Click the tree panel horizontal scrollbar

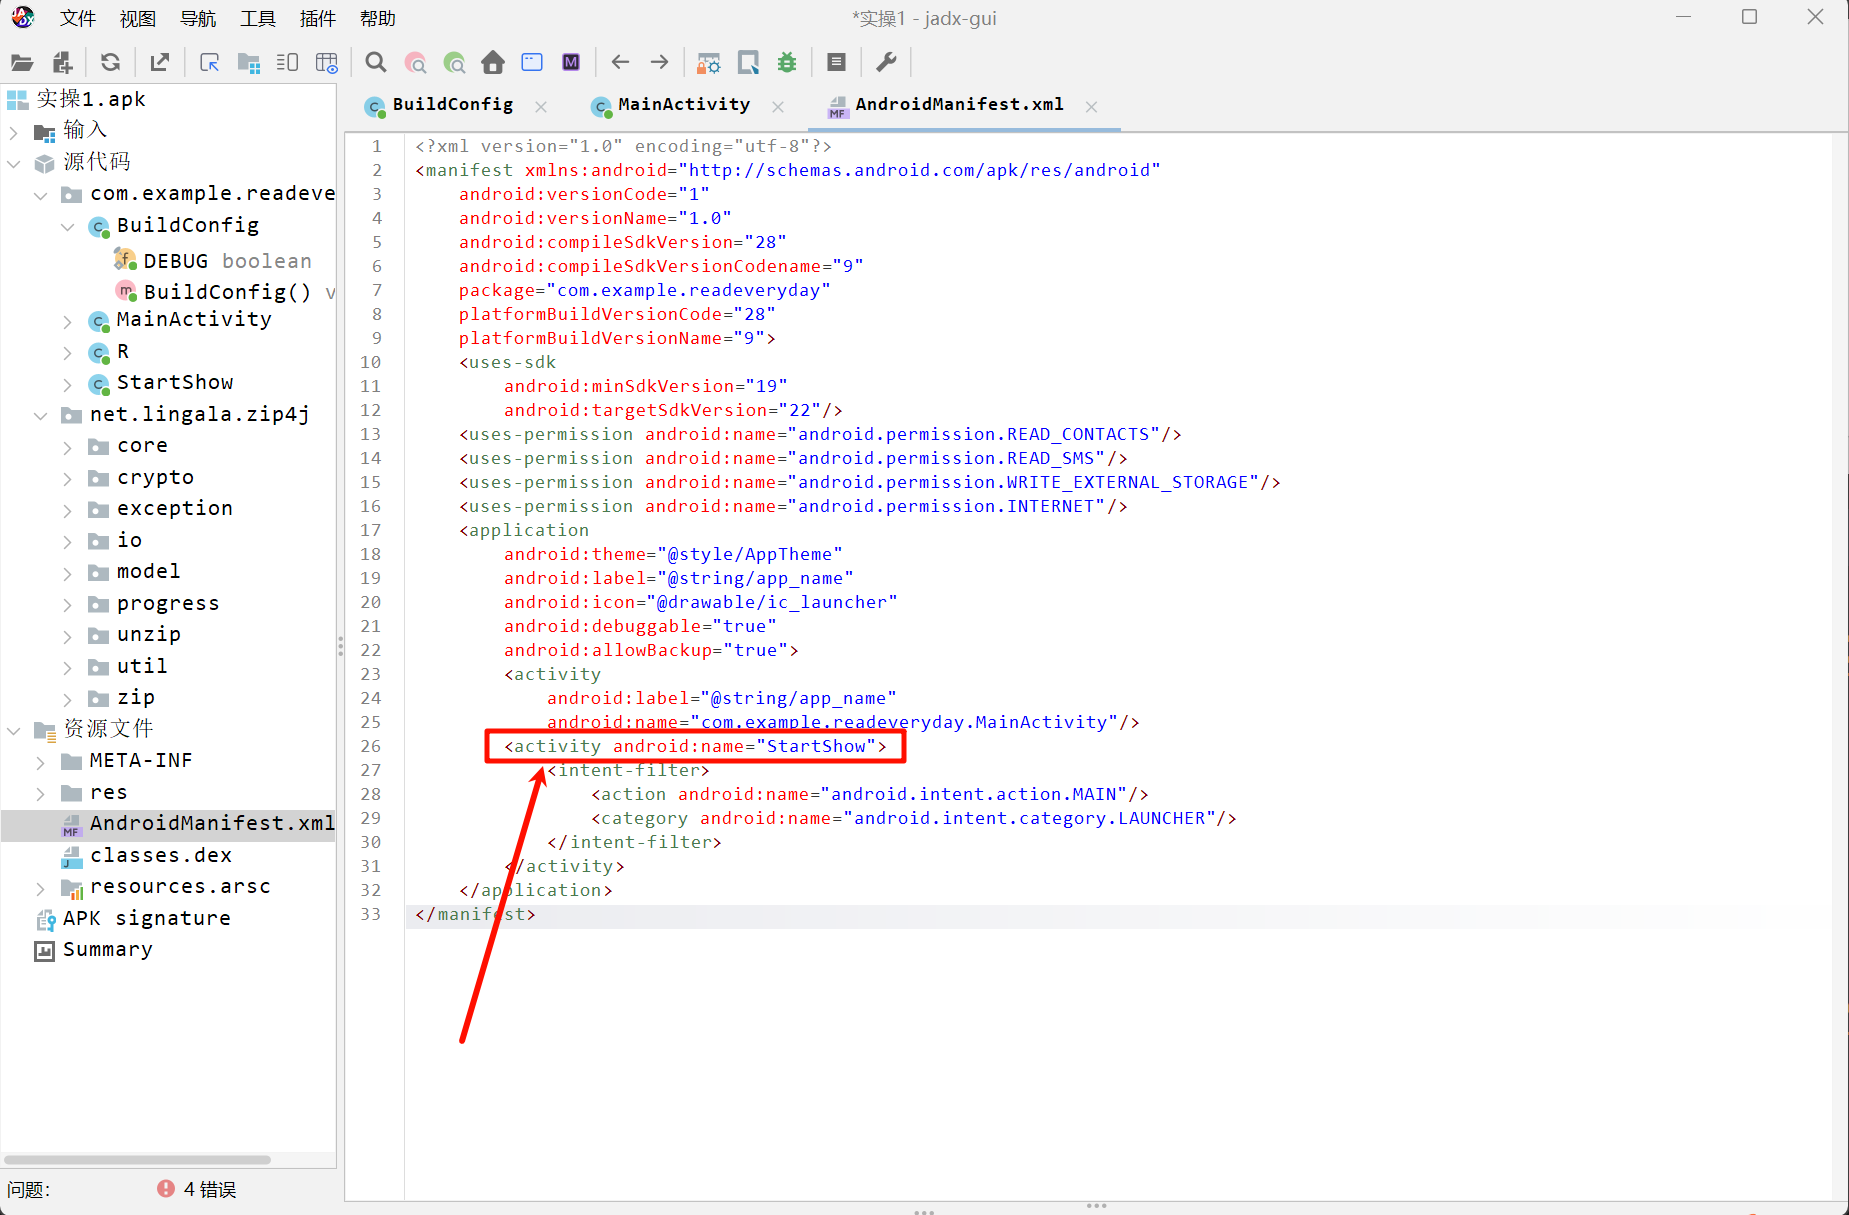(x=138, y=1160)
